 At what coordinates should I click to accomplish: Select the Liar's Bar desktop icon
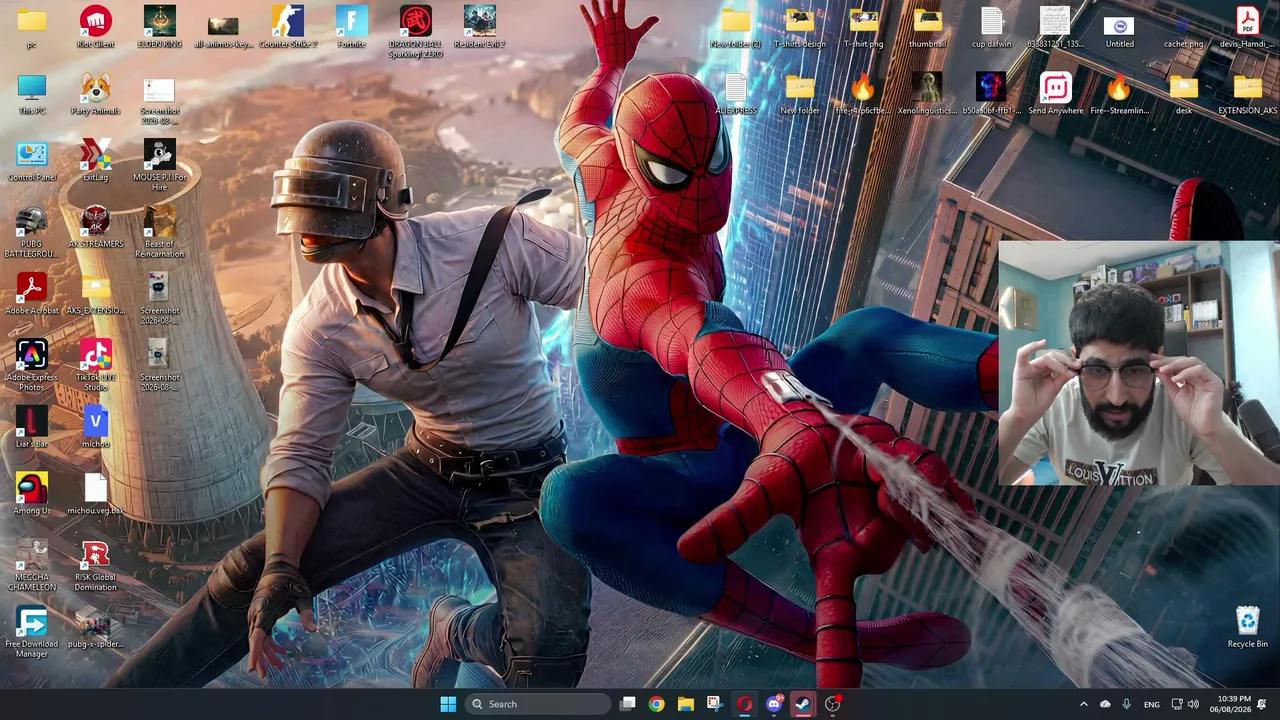[x=31, y=428]
